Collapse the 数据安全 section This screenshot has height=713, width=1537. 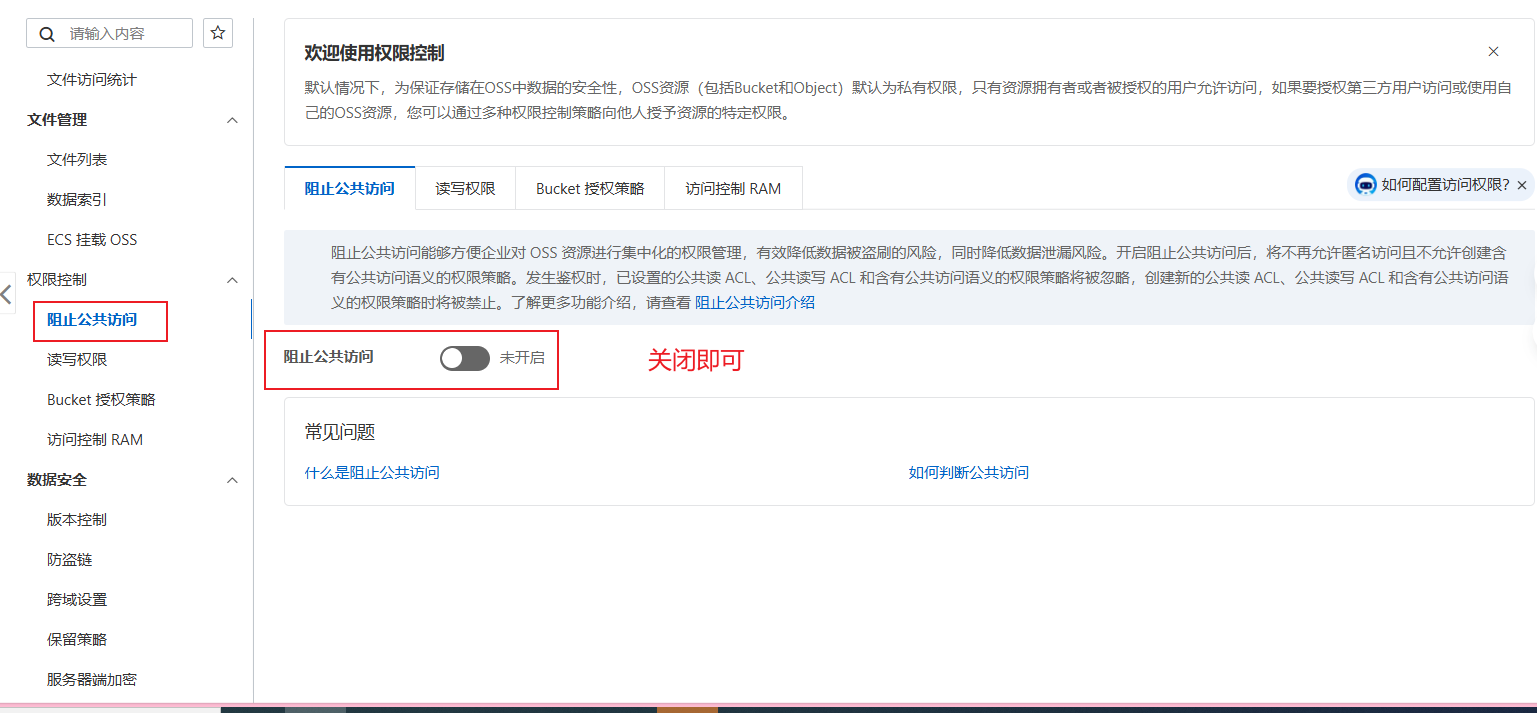(232, 480)
